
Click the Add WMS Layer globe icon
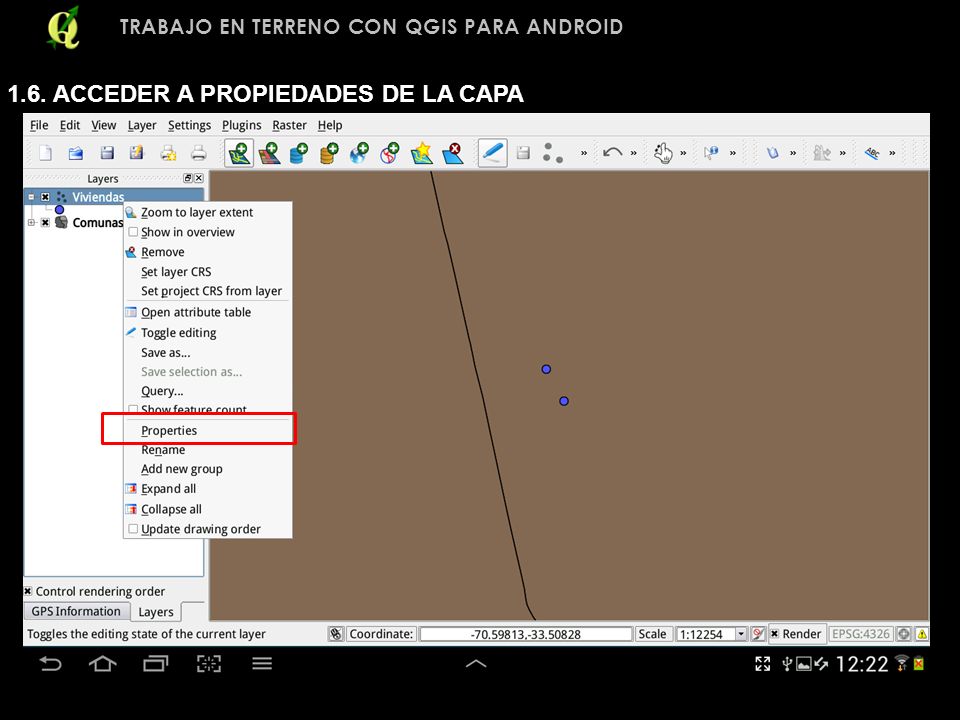point(359,152)
